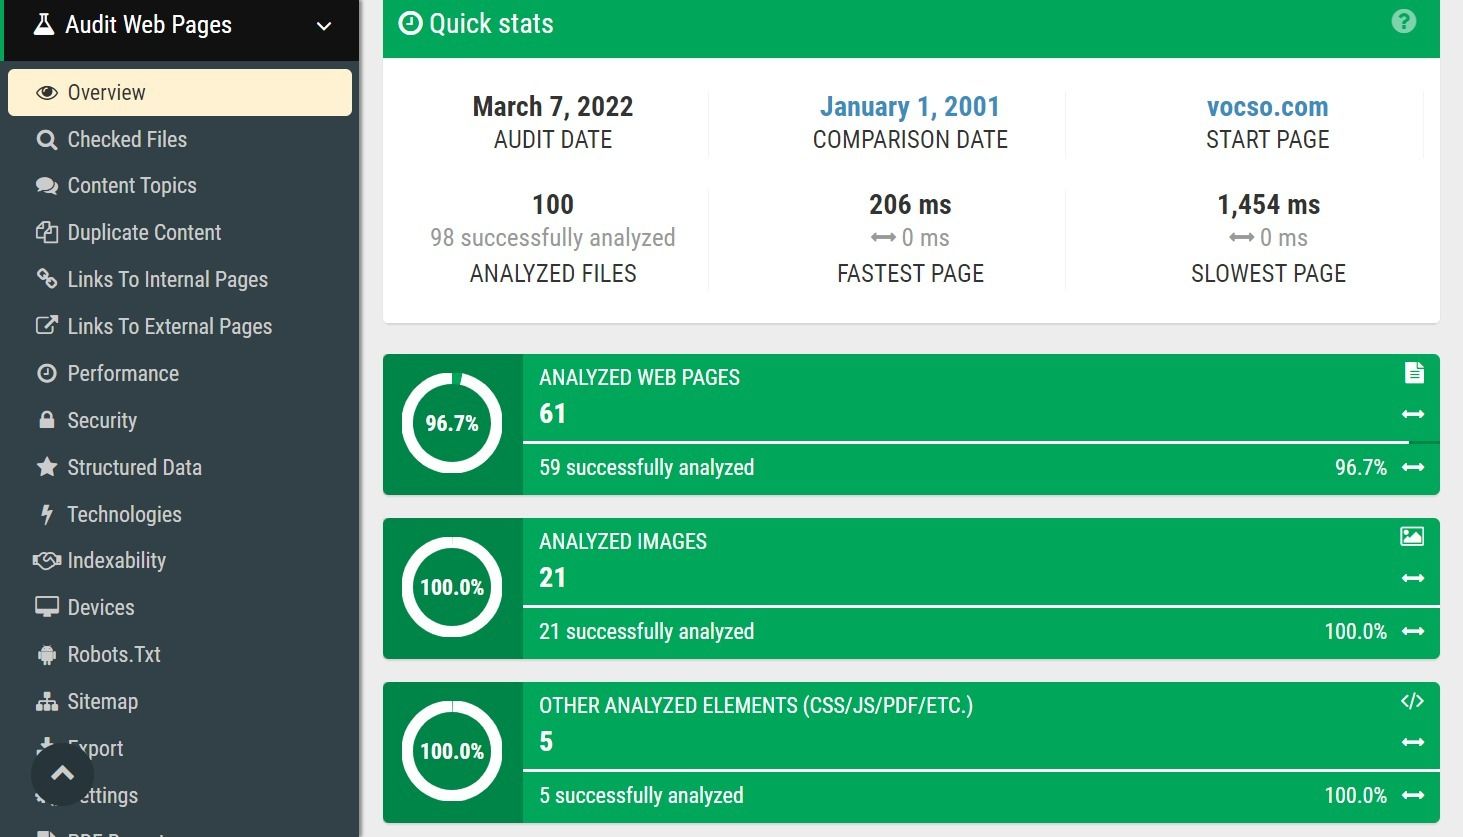Click the 206 ms fastest page value

point(910,205)
